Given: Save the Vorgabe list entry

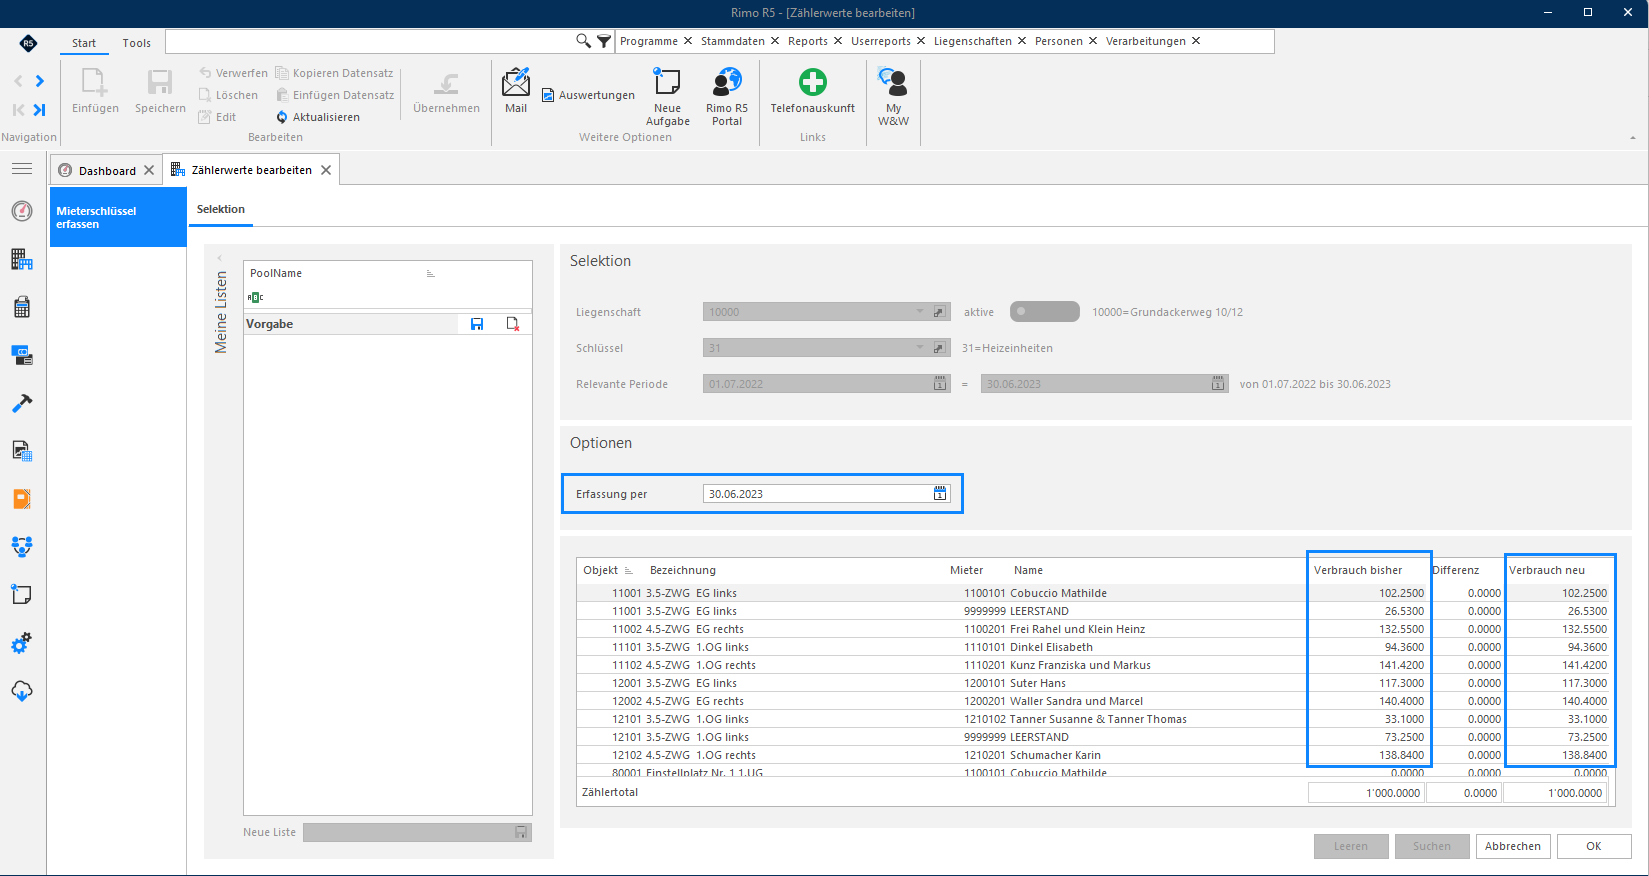Looking at the screenshot, I should pos(477,324).
